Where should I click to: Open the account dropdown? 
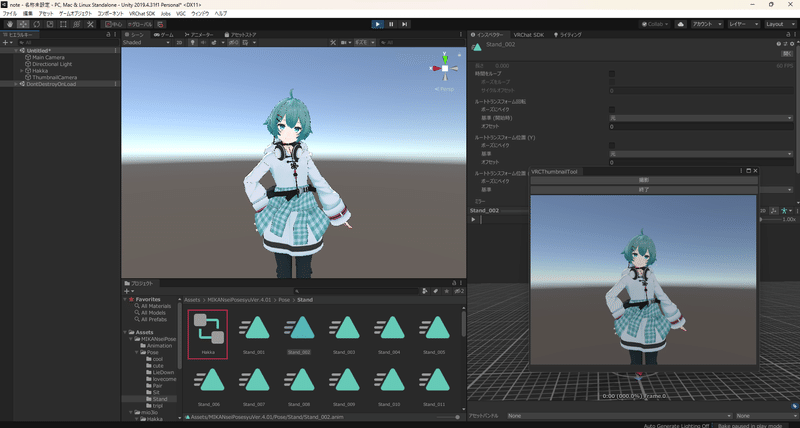point(707,24)
